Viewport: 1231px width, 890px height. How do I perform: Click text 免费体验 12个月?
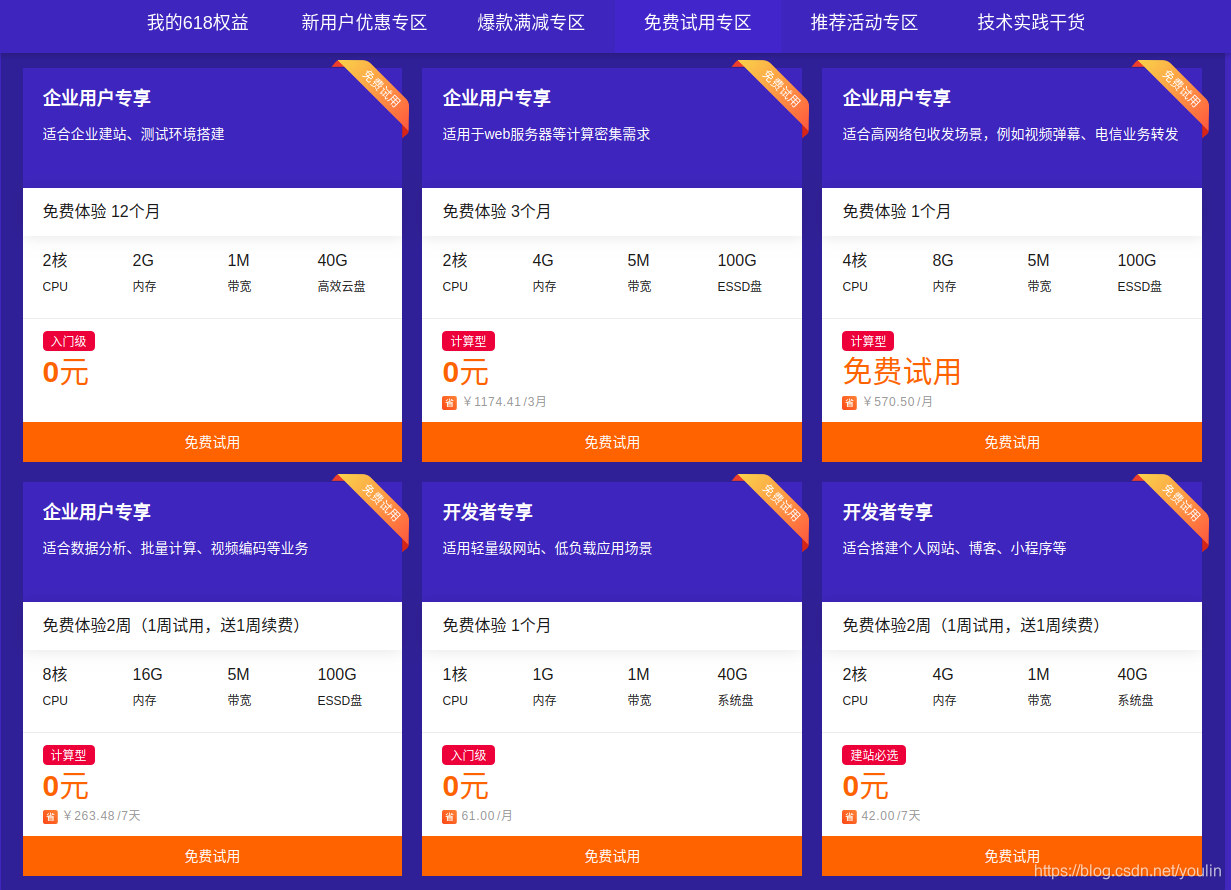click(x=102, y=211)
